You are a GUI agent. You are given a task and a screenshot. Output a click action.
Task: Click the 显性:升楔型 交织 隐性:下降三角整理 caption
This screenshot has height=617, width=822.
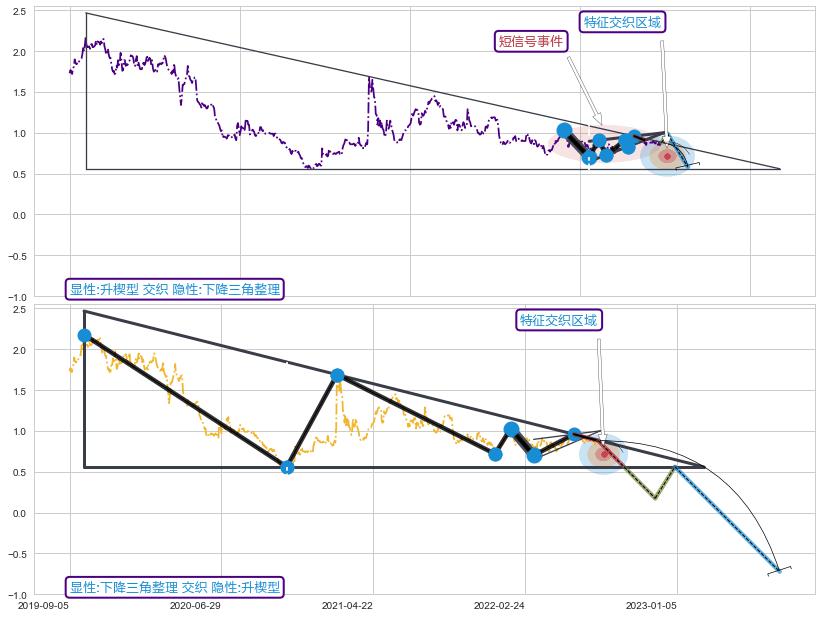point(176,290)
